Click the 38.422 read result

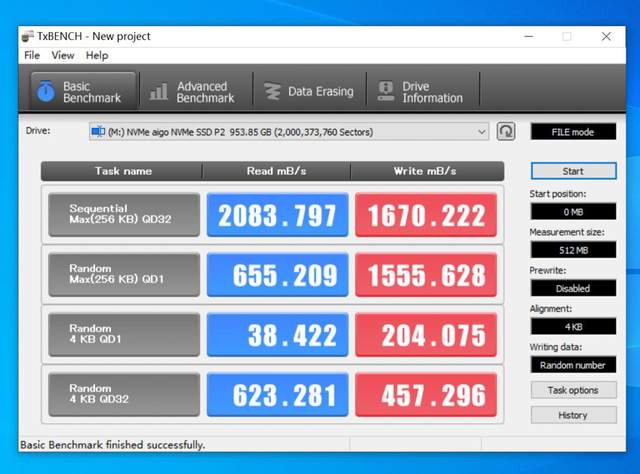278,334
